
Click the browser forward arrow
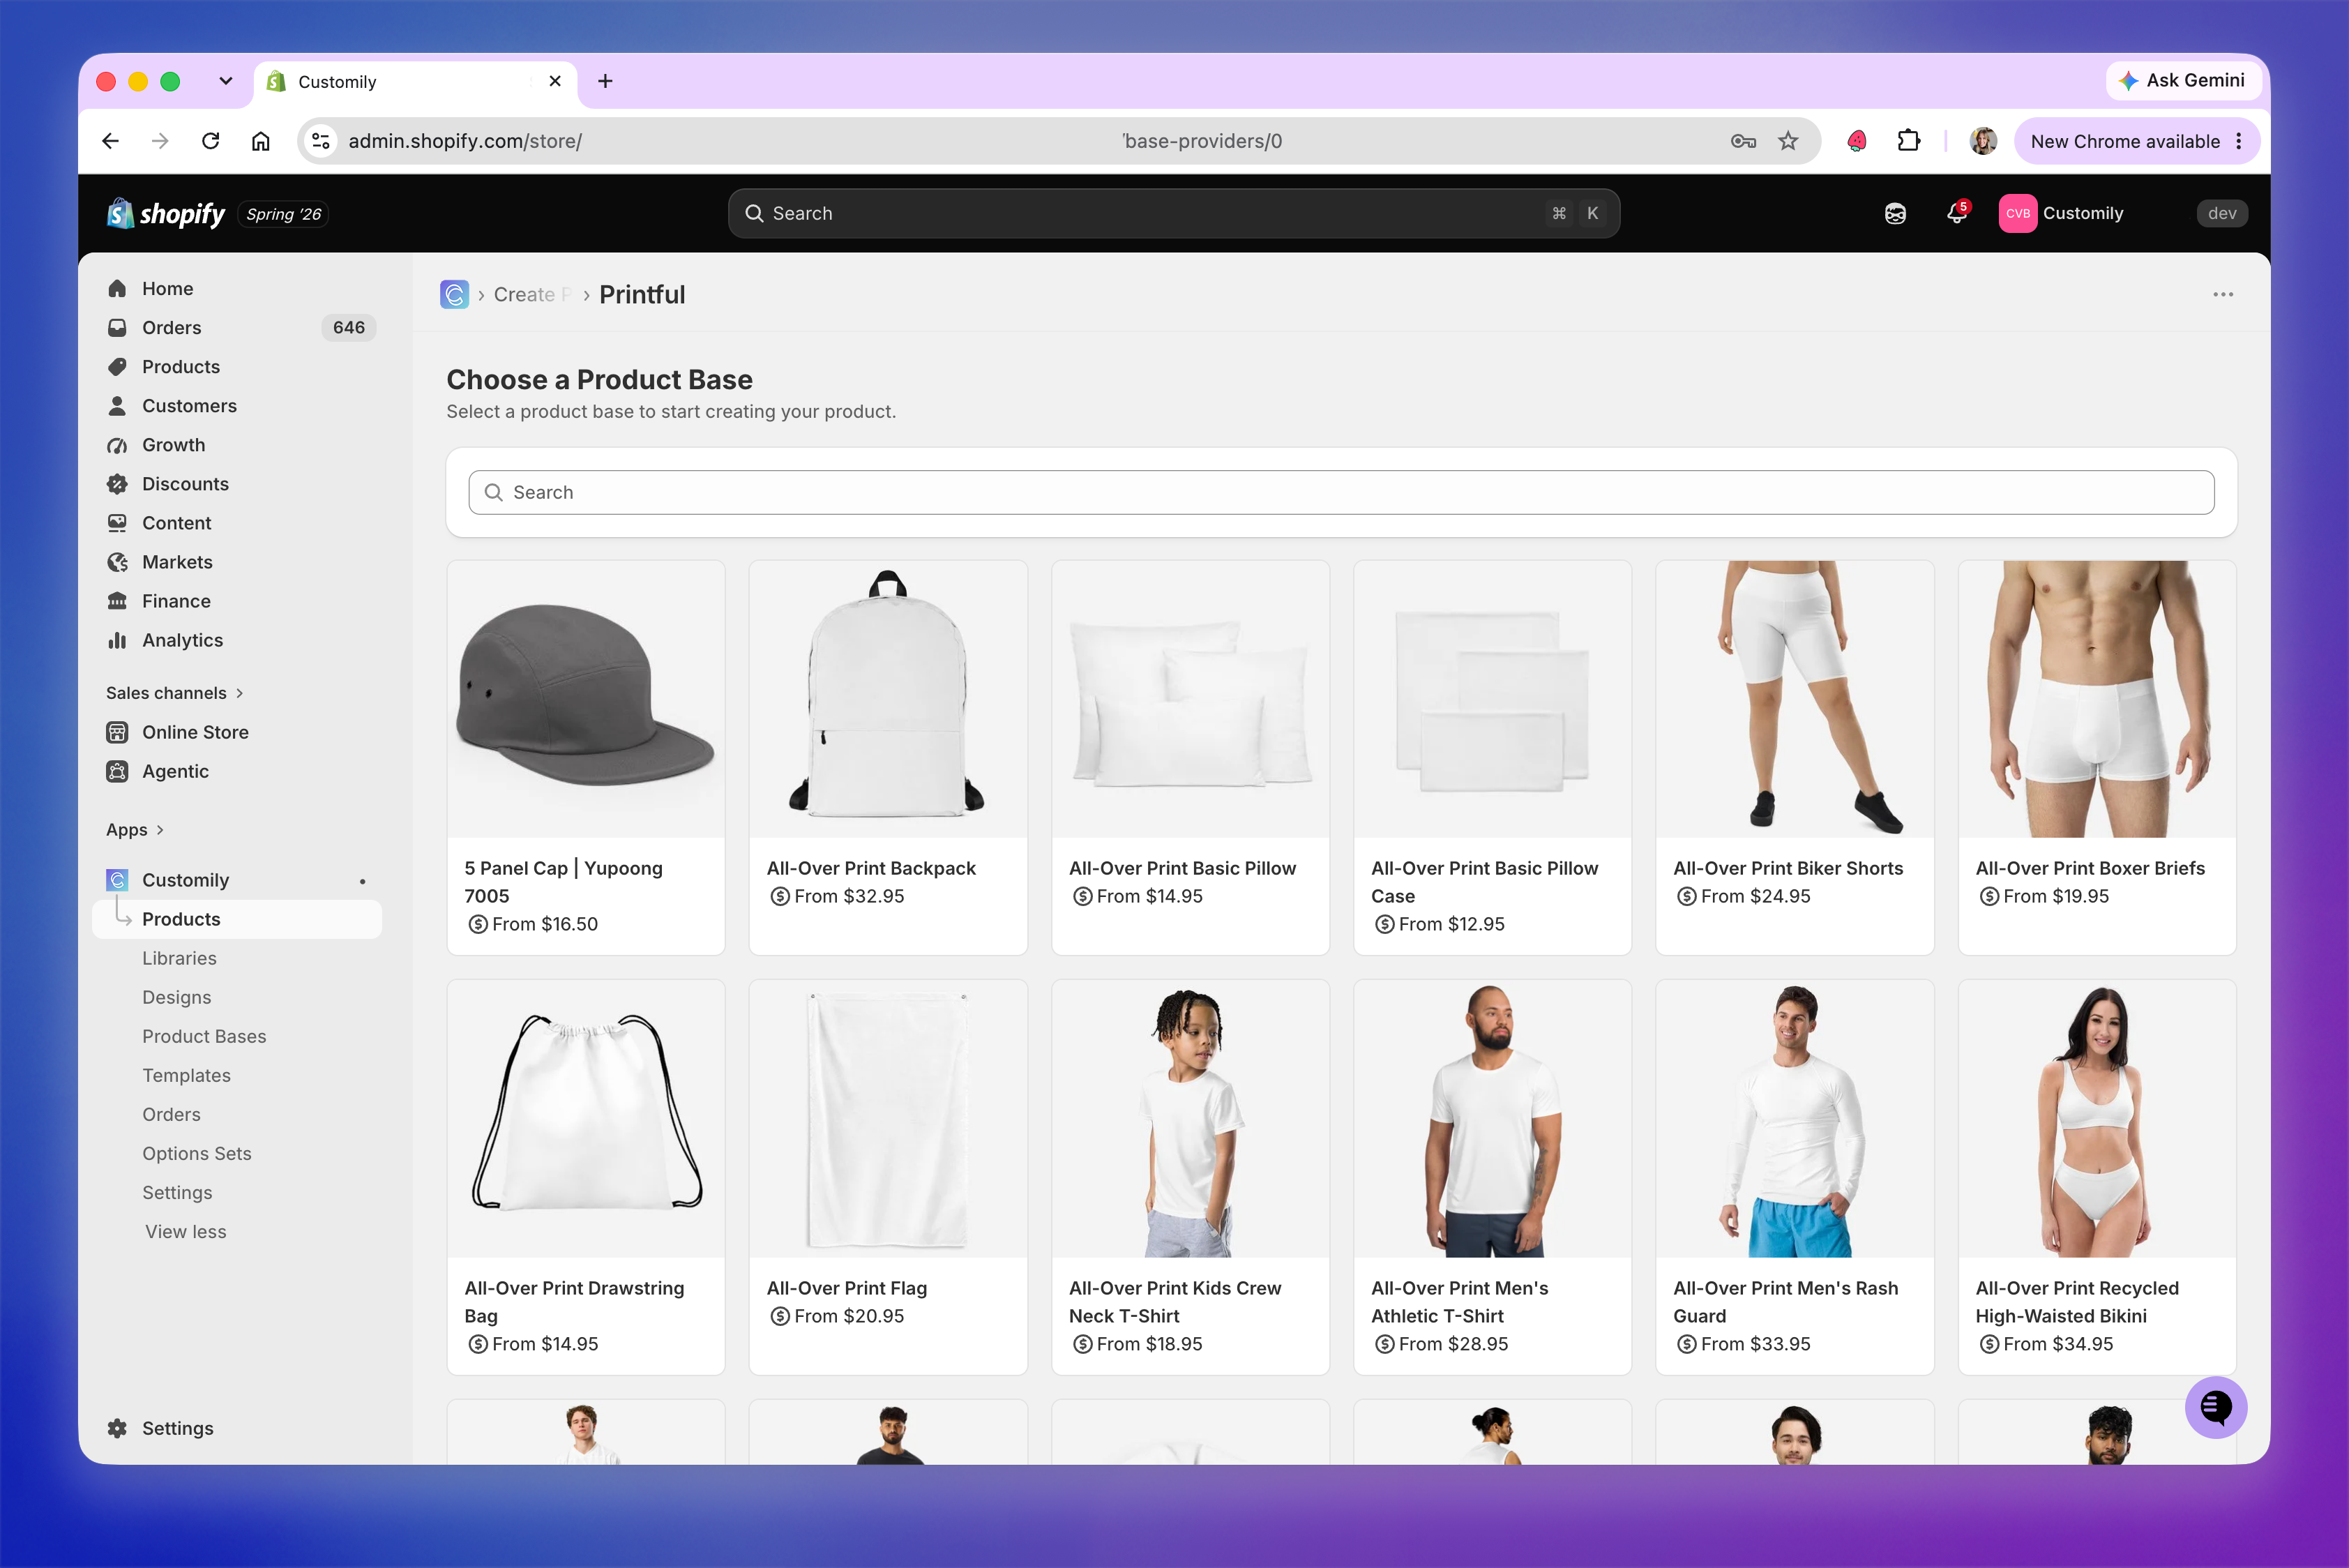[x=160, y=141]
